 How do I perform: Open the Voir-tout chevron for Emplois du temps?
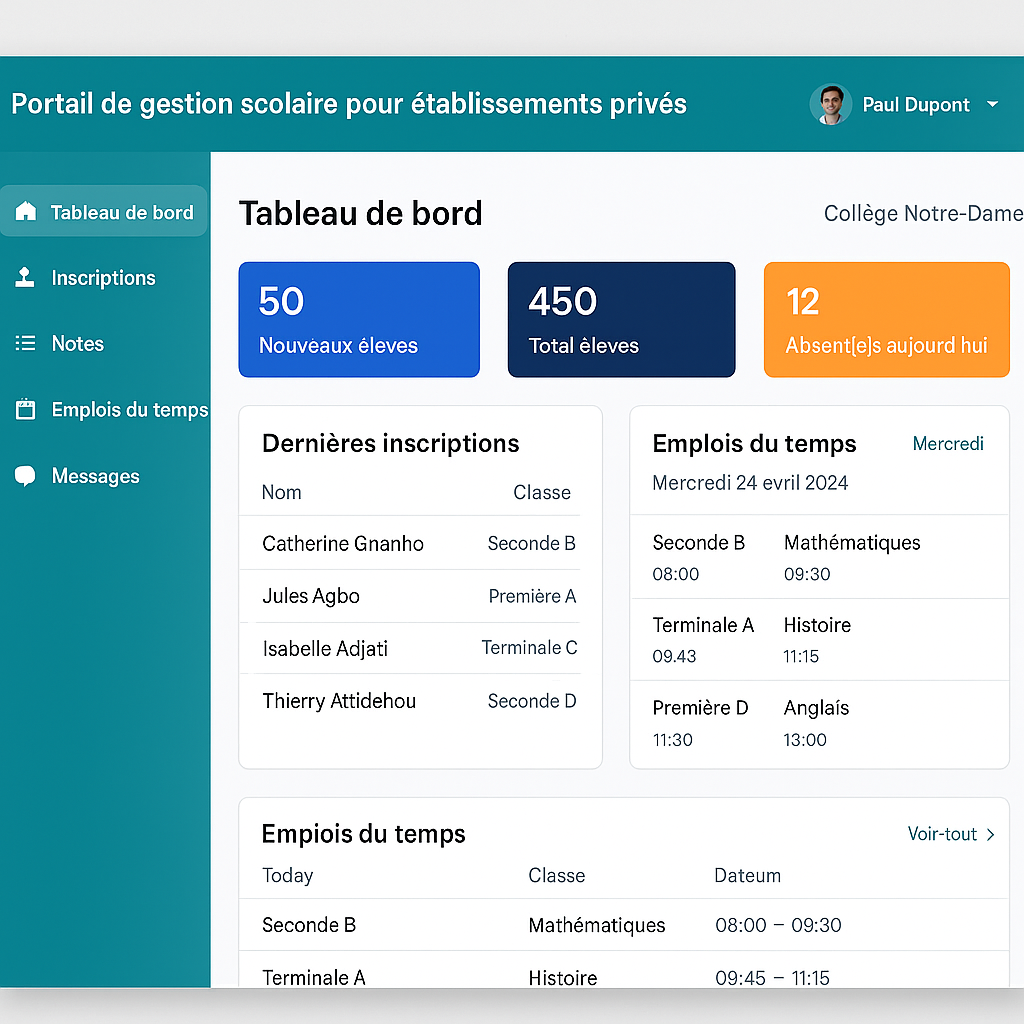[988, 833]
